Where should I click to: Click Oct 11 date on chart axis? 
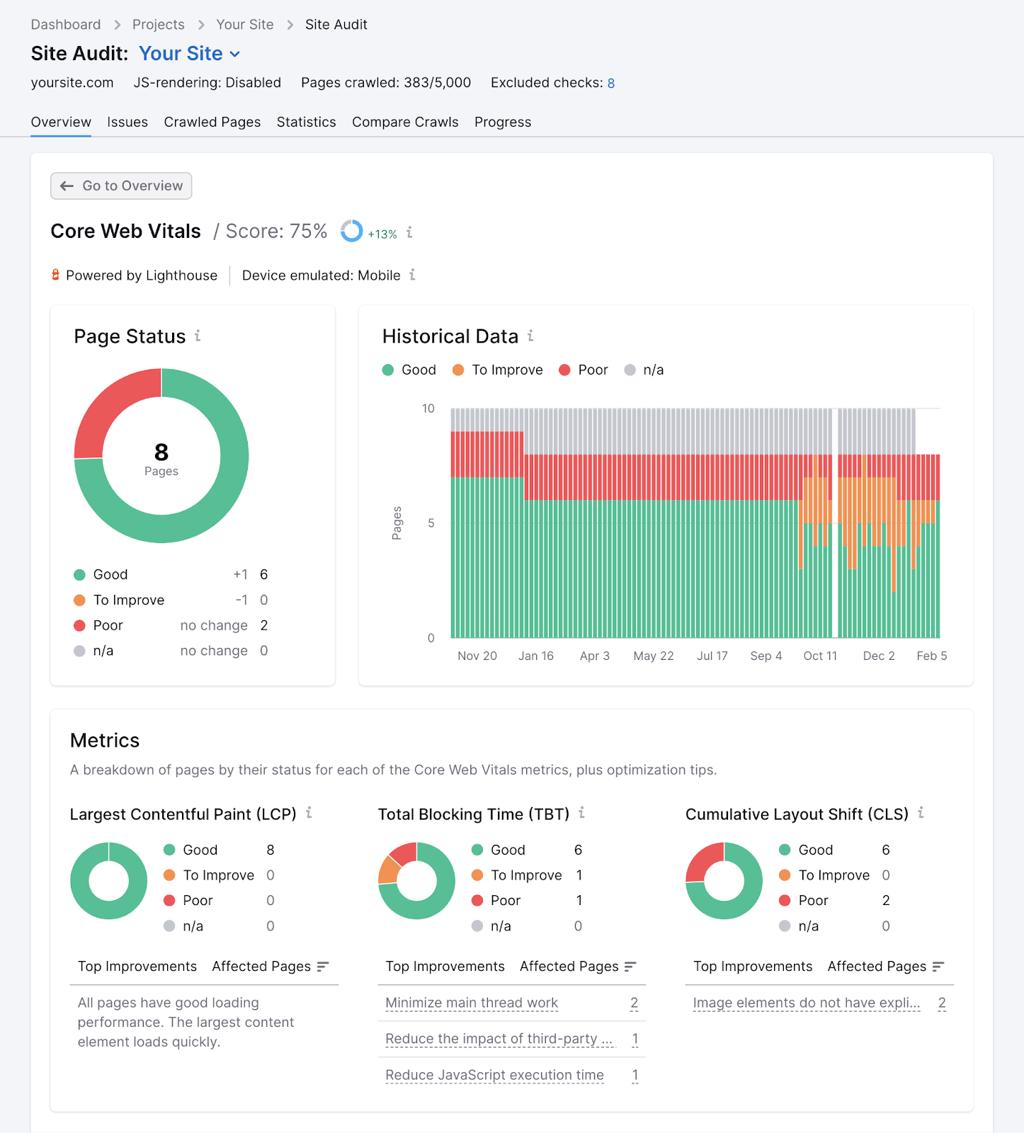tap(820, 656)
